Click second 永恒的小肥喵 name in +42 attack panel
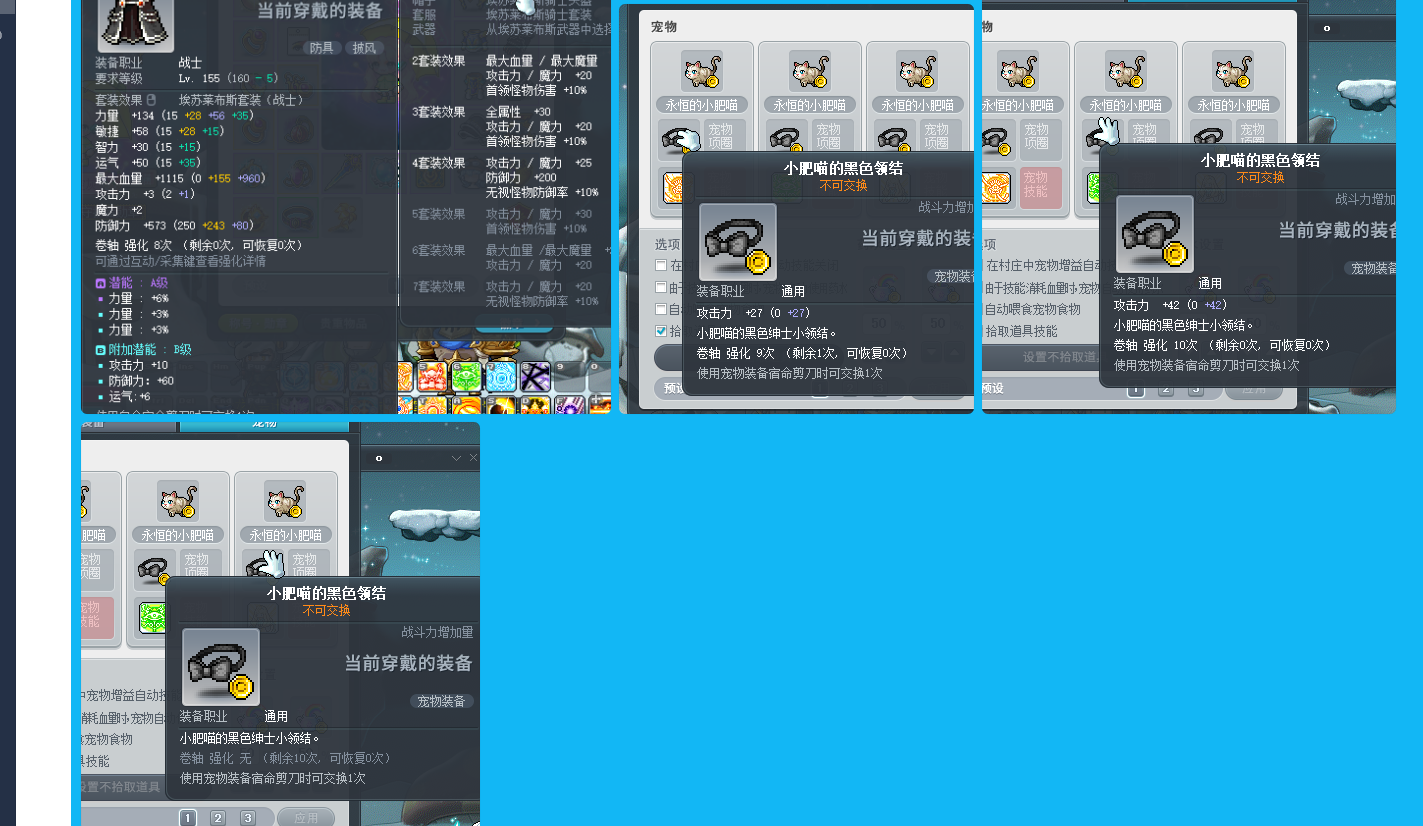1423x826 pixels. (1126, 105)
